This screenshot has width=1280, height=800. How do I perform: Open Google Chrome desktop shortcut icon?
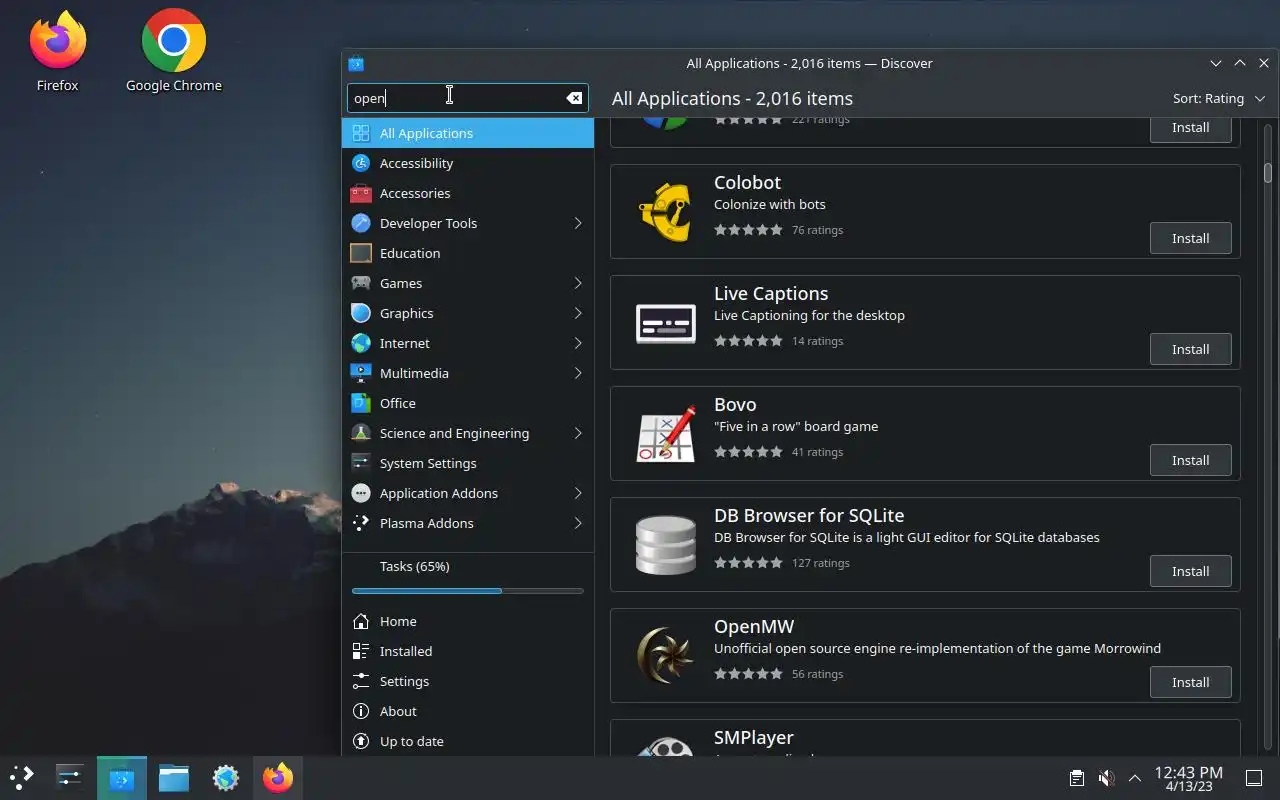(x=174, y=41)
